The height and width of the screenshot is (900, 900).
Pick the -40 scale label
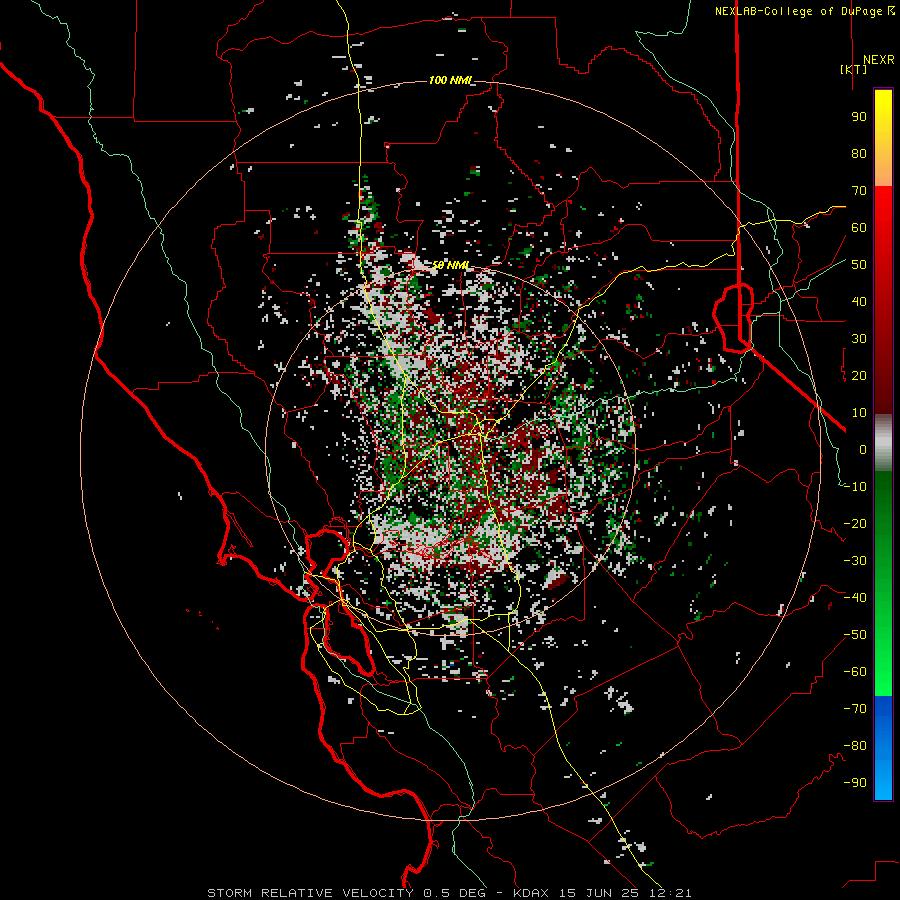pos(855,598)
